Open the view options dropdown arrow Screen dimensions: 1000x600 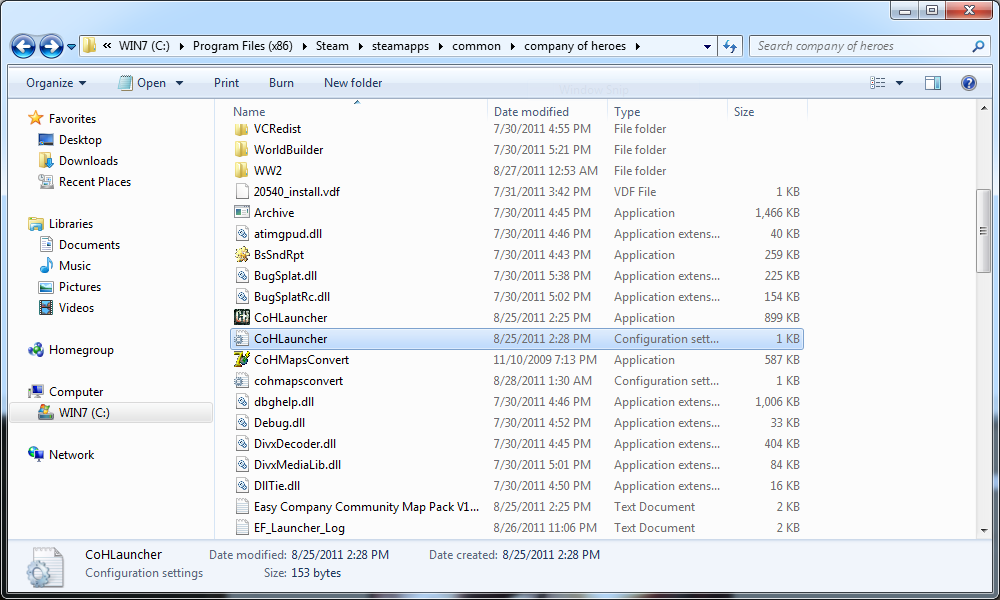click(899, 83)
